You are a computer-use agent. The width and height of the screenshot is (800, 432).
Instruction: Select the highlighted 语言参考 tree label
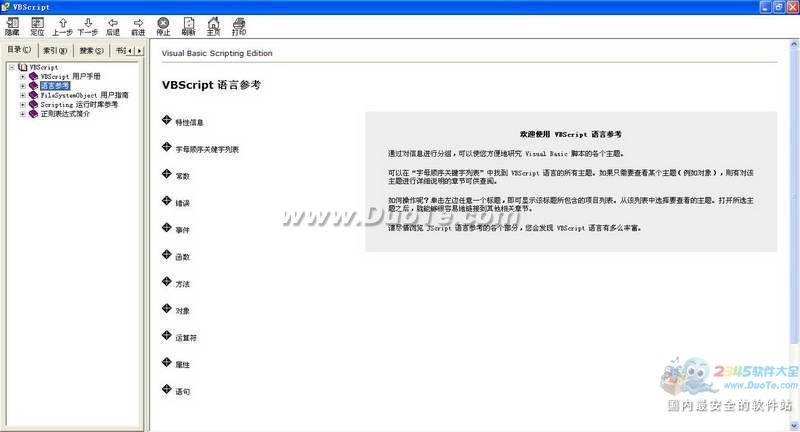[x=55, y=86]
